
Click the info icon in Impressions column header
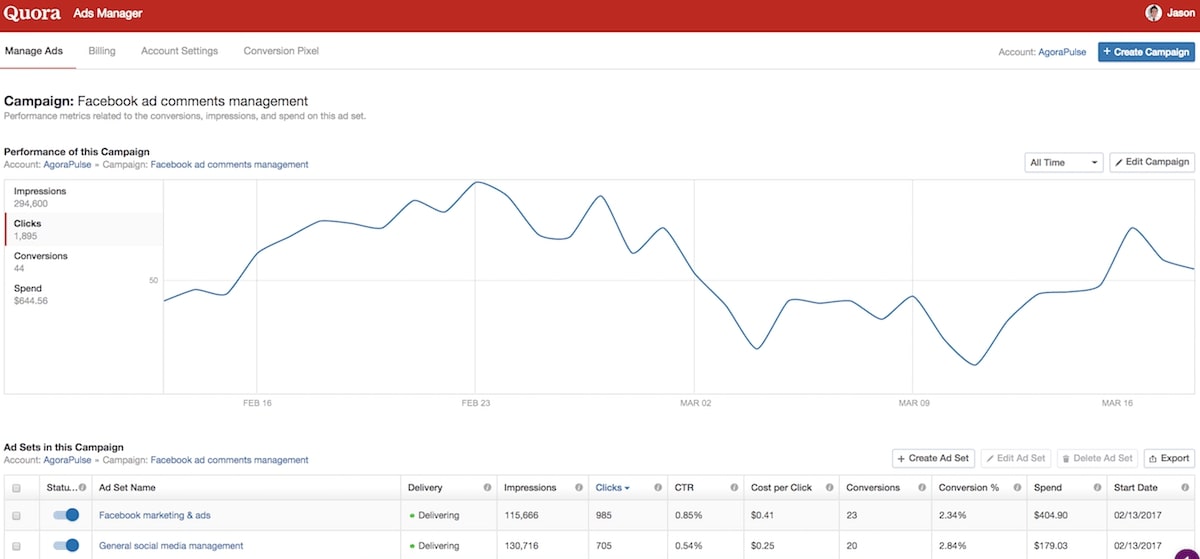pos(579,488)
